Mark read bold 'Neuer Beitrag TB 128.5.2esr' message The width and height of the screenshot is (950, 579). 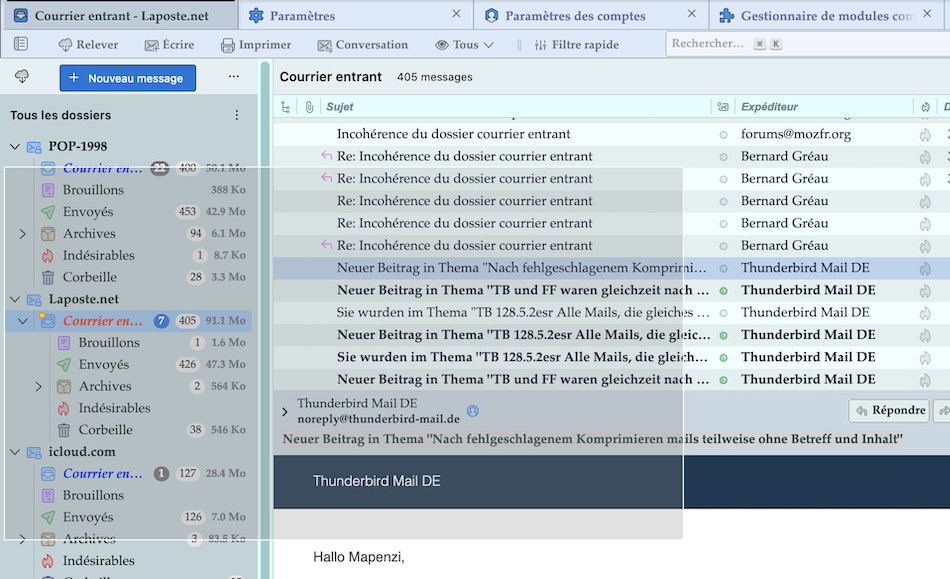click(x=723, y=336)
